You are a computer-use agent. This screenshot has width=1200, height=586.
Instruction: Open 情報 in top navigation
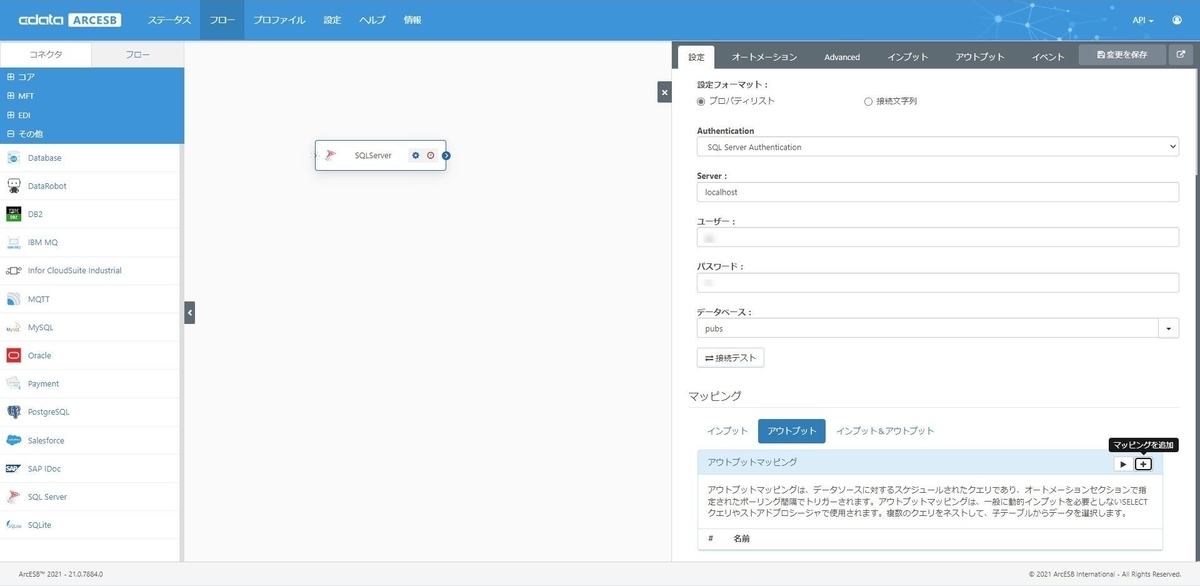pyautogui.click(x=412, y=20)
